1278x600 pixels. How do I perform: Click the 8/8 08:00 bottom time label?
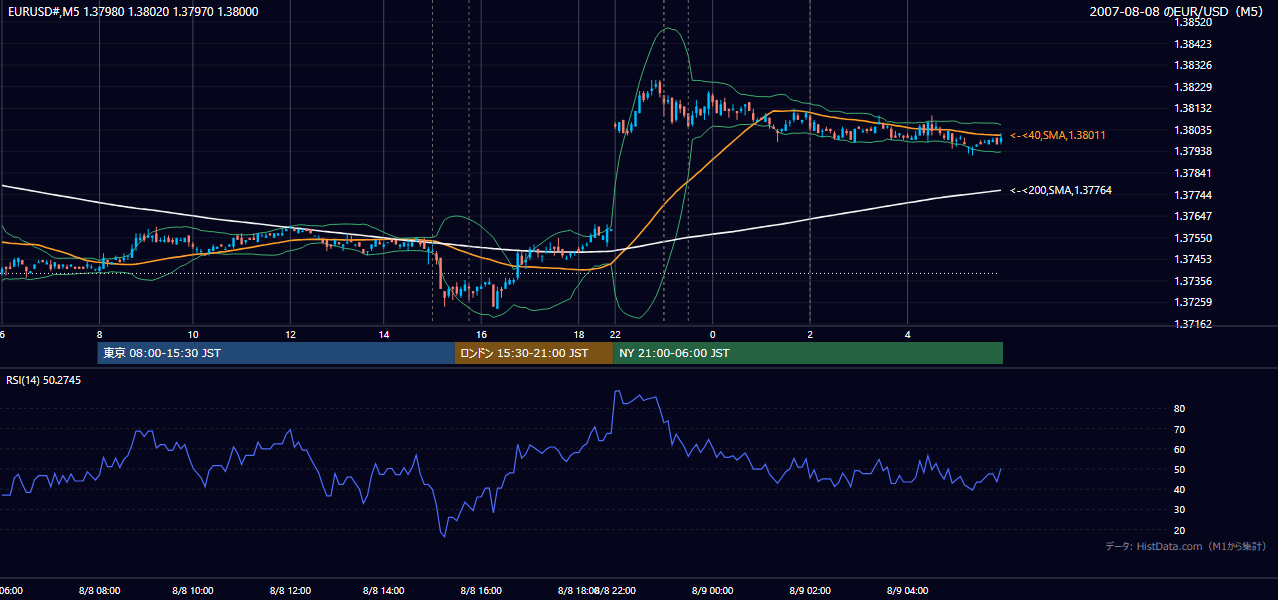click(99, 591)
